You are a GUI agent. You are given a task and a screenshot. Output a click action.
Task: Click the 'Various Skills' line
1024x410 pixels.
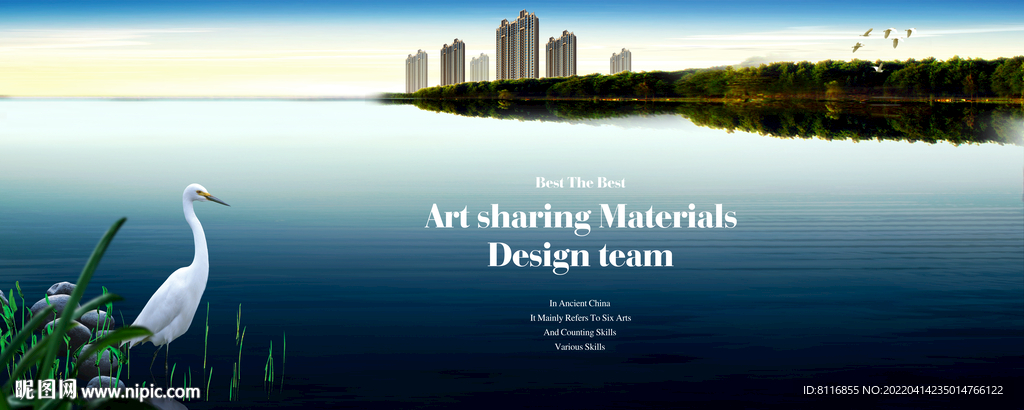(580, 347)
